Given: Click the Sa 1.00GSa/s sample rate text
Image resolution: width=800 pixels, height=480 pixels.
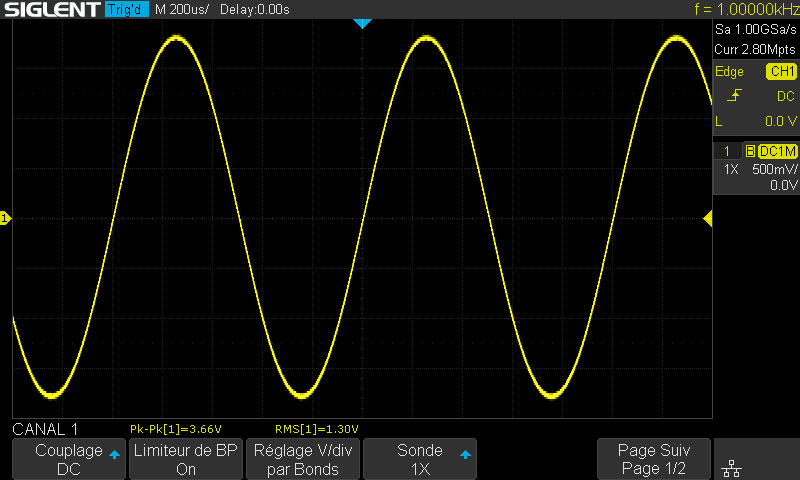Looking at the screenshot, I should pos(756,29).
